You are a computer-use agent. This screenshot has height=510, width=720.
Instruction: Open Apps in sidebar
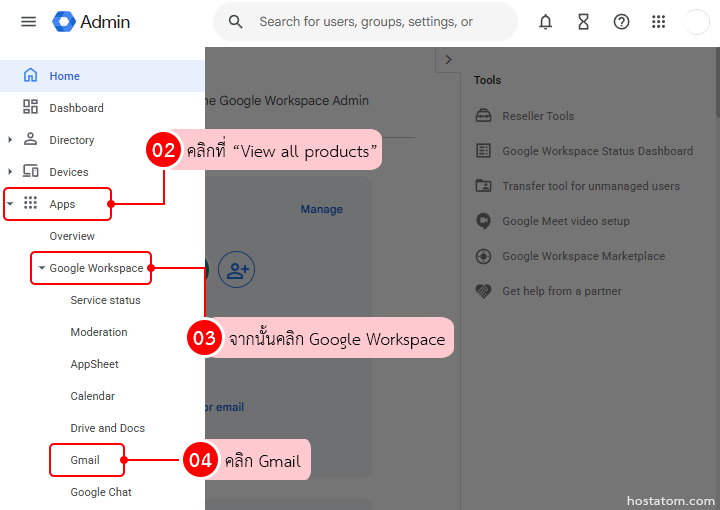coord(62,204)
